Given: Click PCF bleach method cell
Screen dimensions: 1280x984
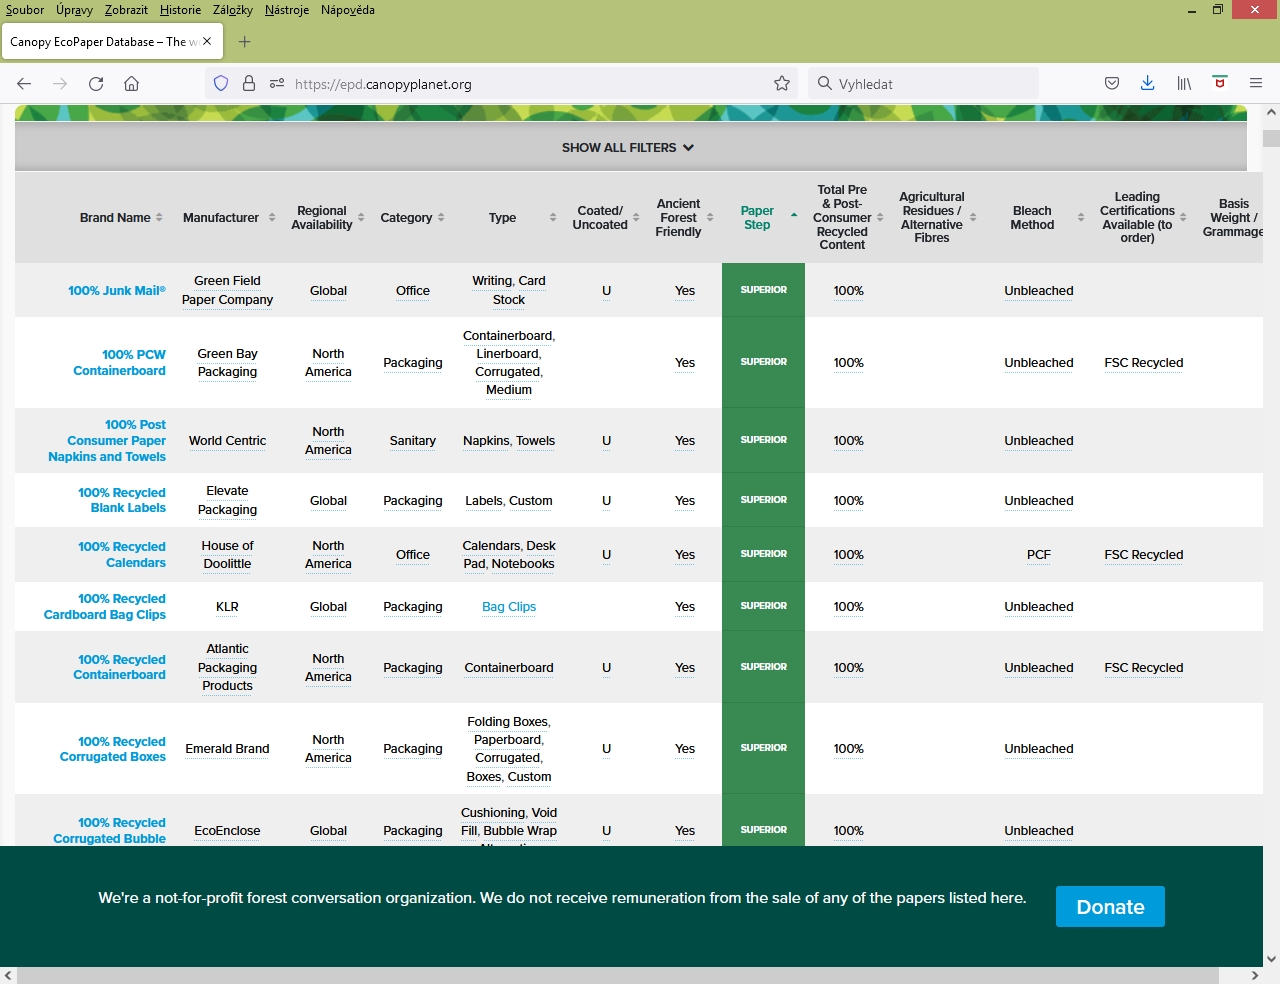Looking at the screenshot, I should 1039,555.
